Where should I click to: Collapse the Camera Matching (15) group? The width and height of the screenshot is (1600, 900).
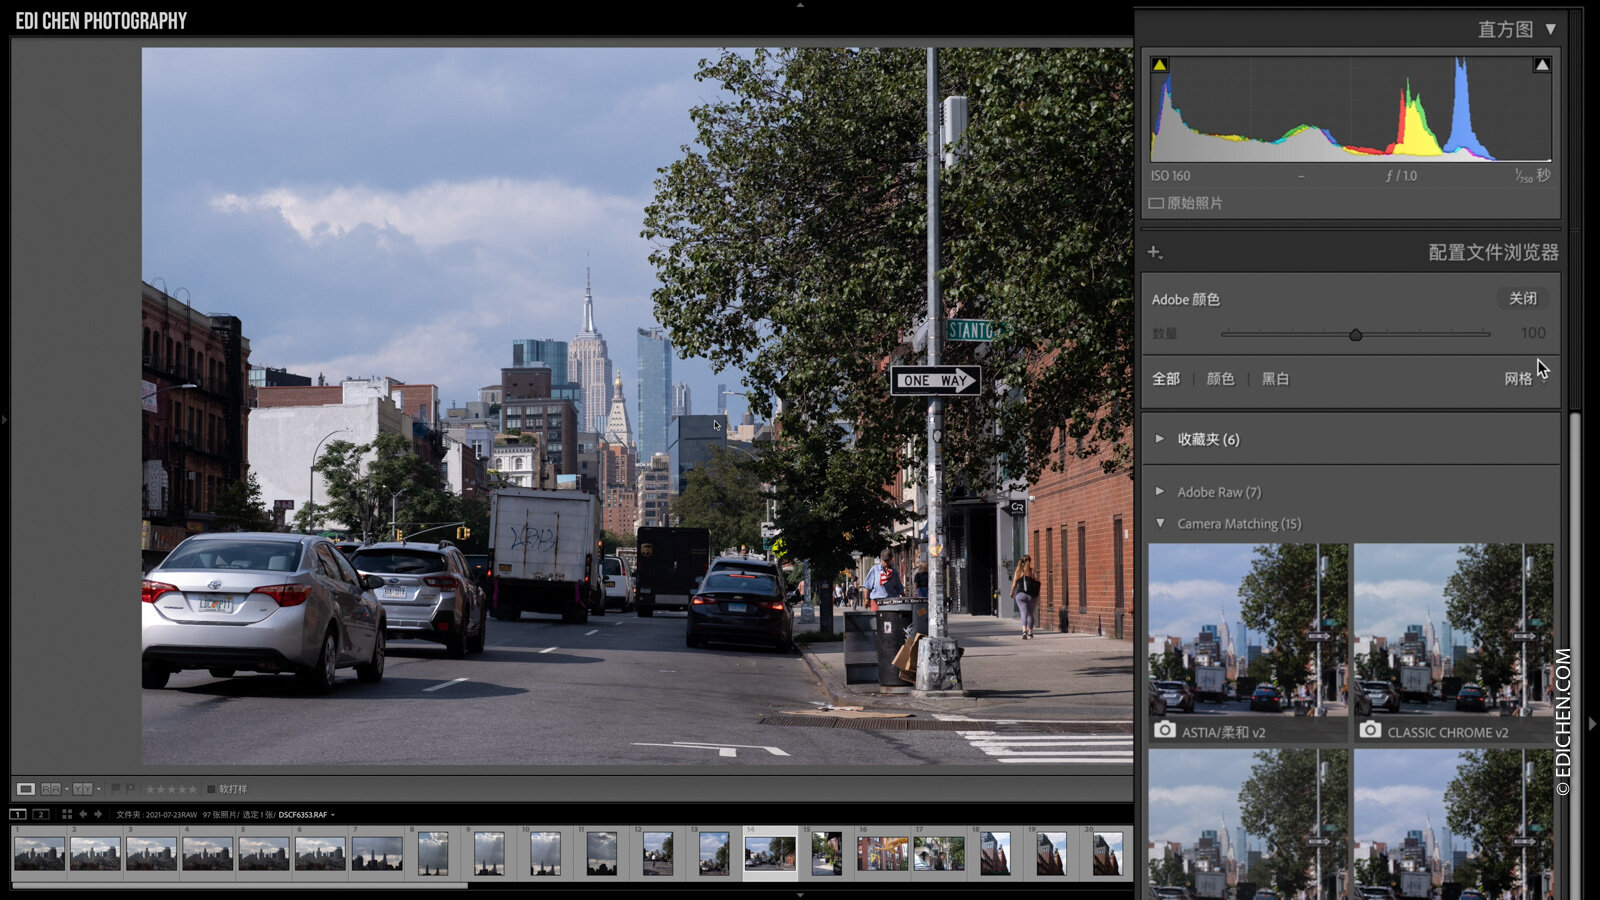pos(1160,523)
